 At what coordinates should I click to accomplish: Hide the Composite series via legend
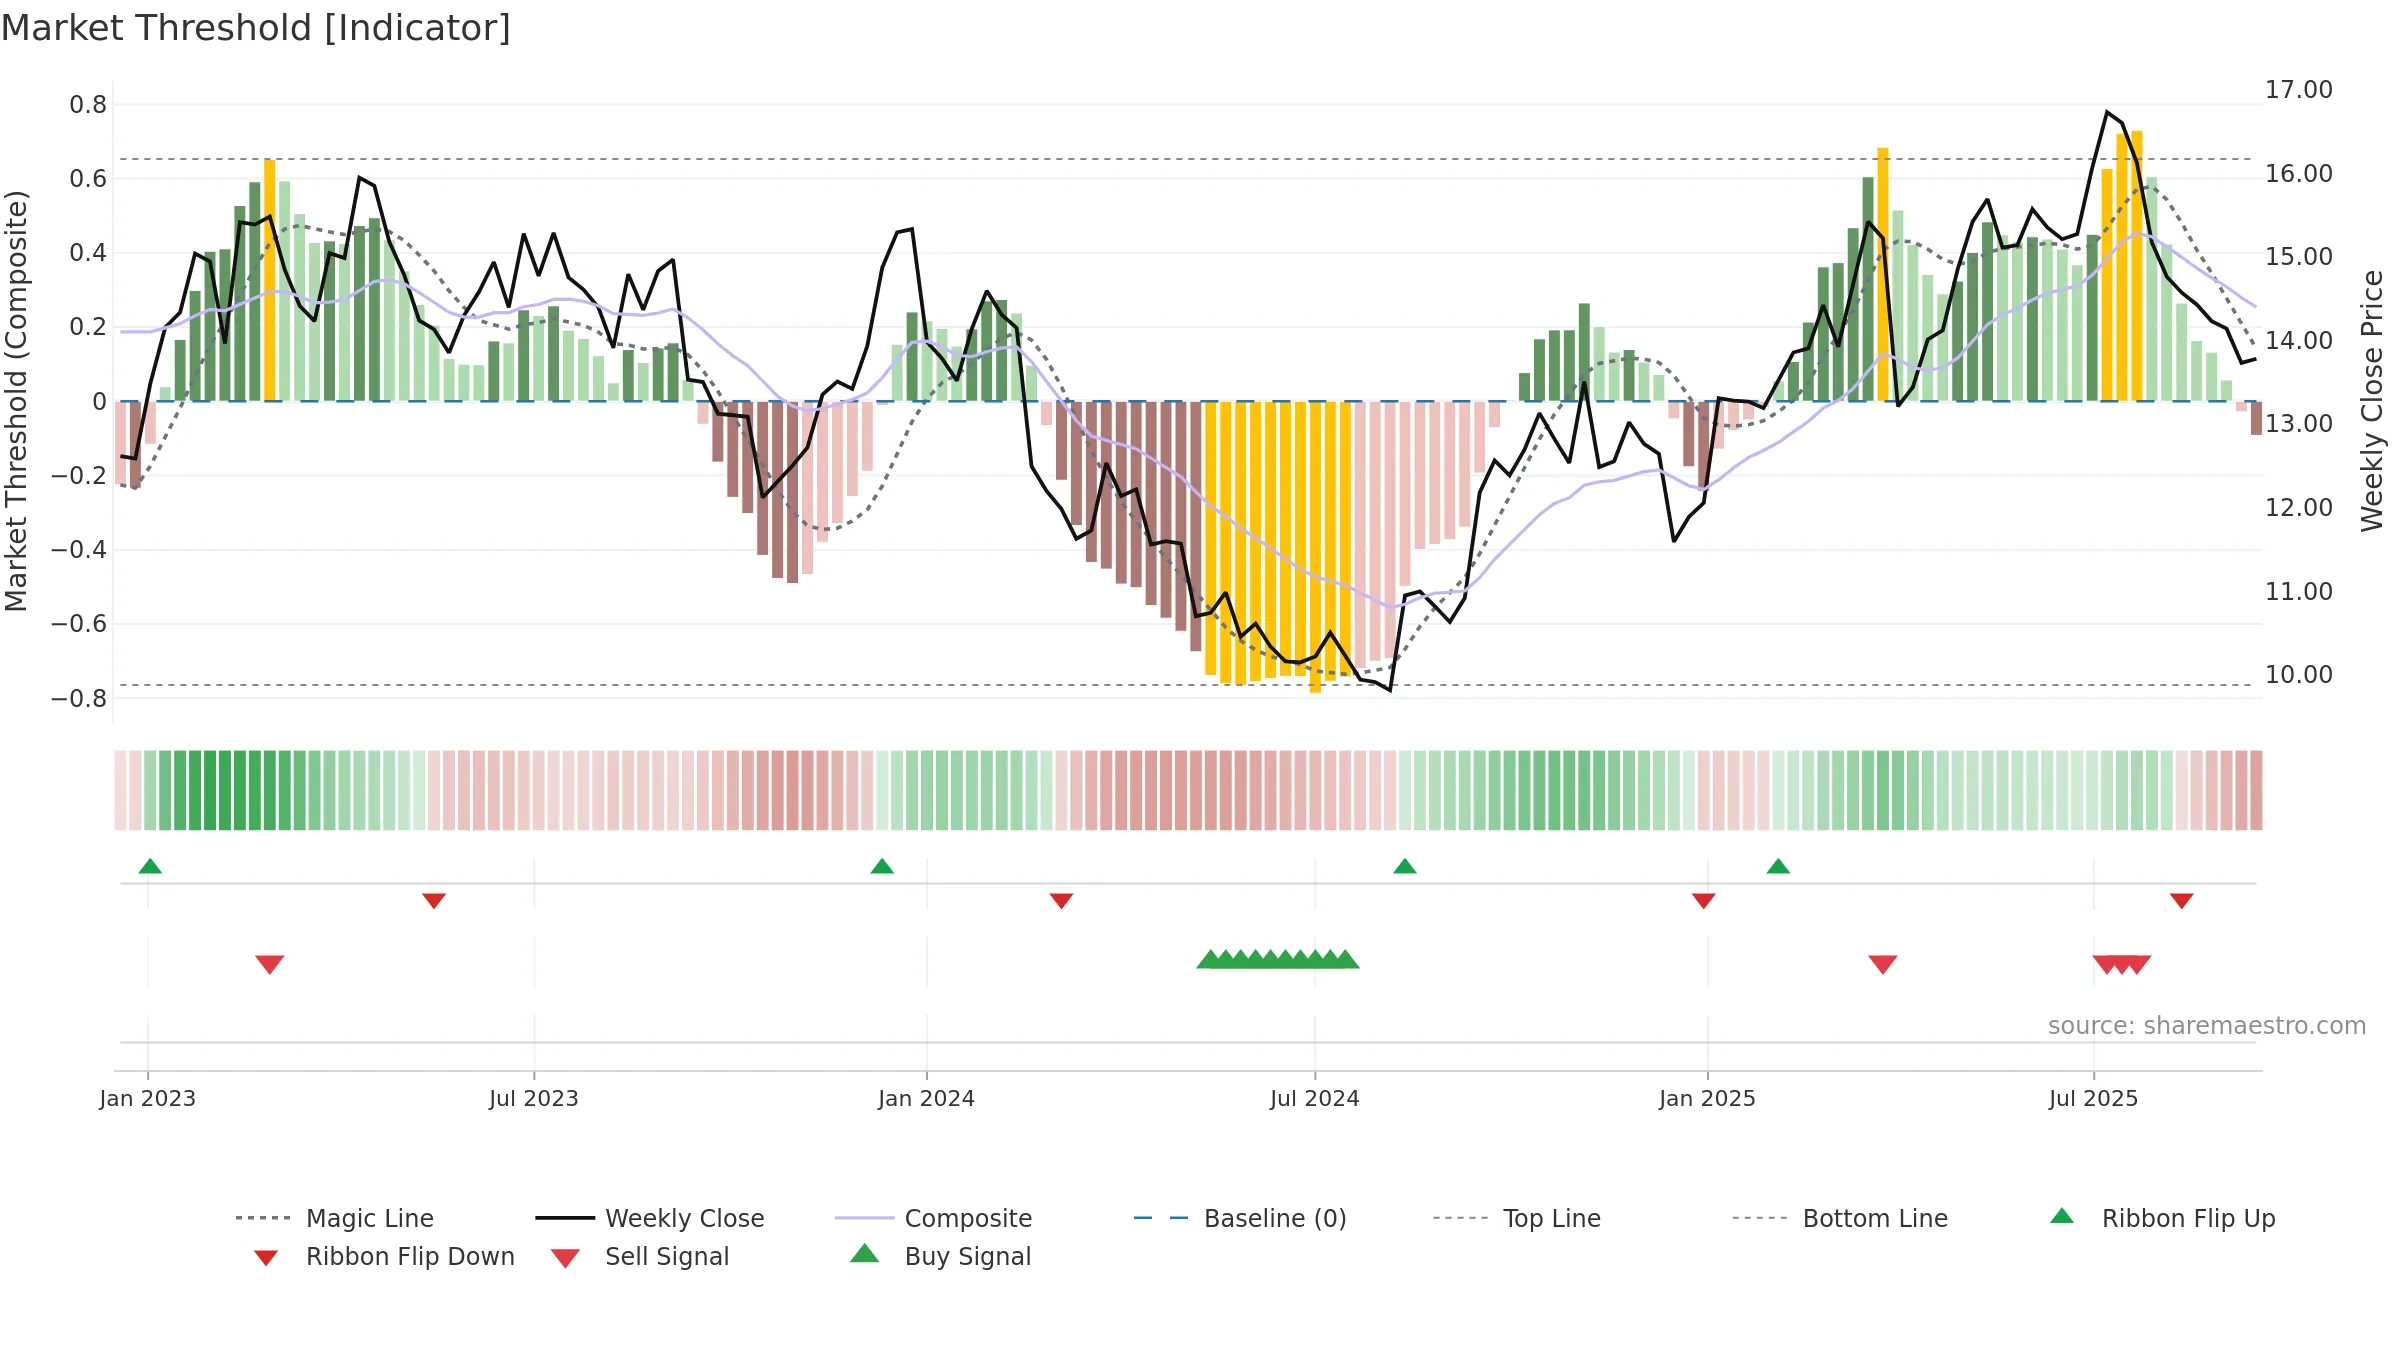(933, 1218)
